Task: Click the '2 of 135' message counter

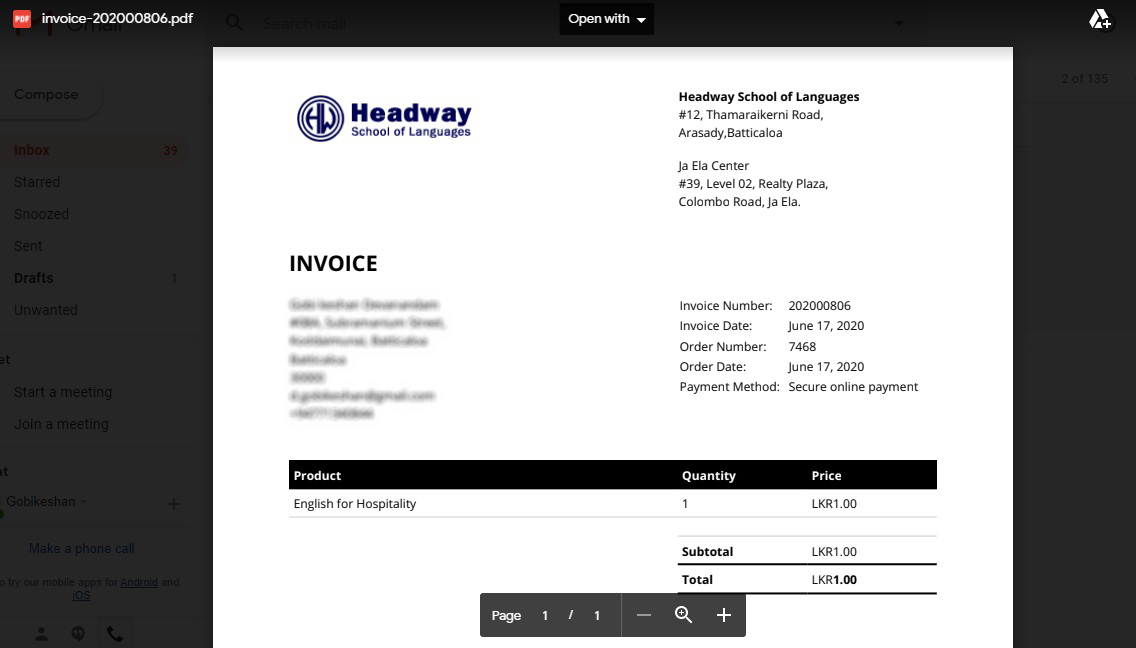Action: pyautogui.click(x=1085, y=78)
